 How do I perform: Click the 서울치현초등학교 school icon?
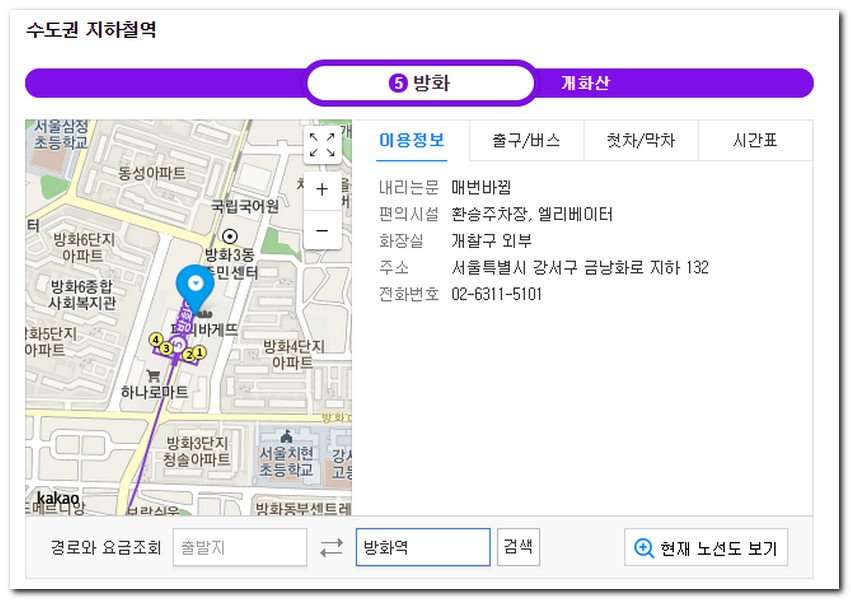click(x=287, y=436)
